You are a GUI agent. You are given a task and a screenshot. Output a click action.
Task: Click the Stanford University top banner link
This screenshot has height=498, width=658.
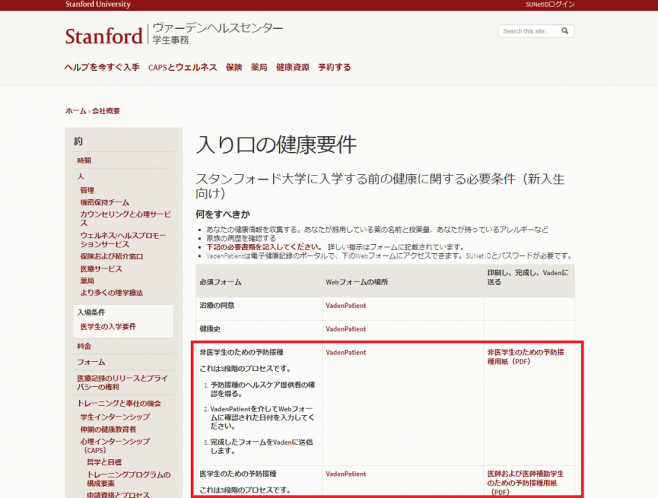pos(98,4)
